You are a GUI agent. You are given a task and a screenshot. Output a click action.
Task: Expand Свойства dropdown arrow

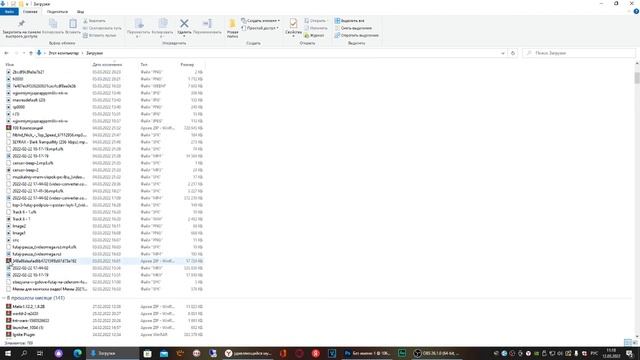(293, 36)
